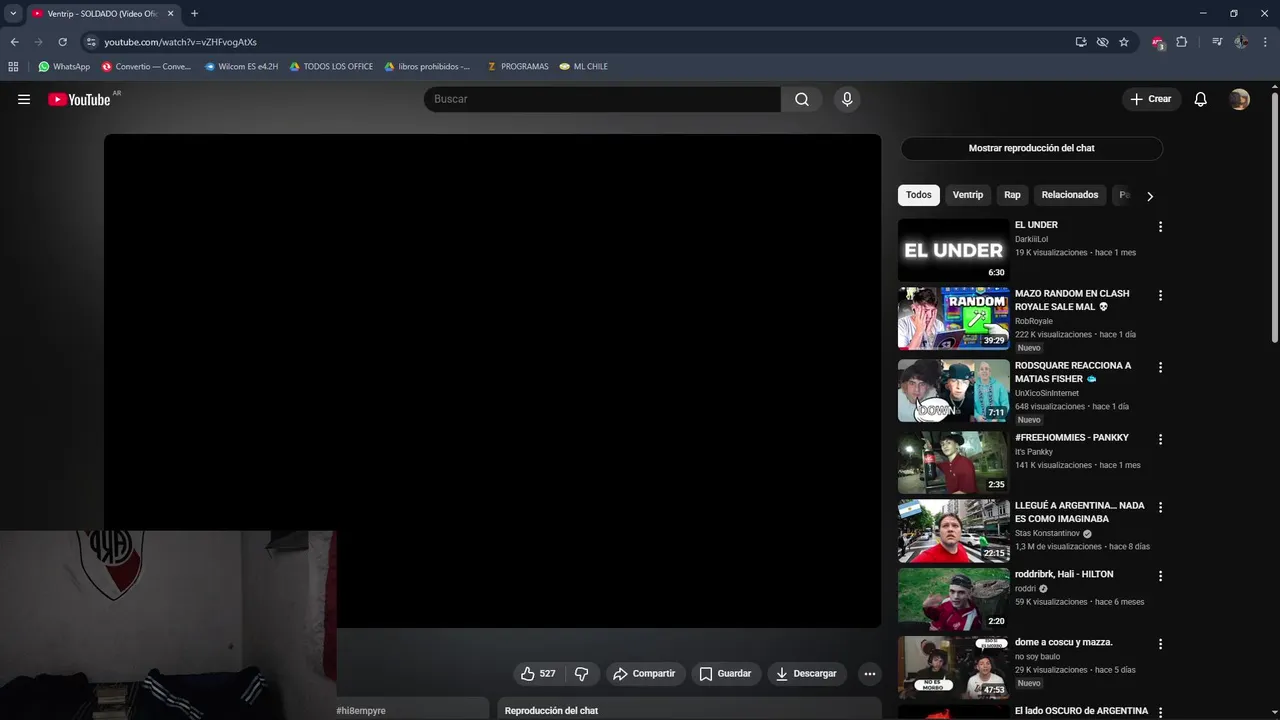Viewport: 1280px width, 720px height.
Task: Go to the YouTube home logo
Action: (x=79, y=99)
